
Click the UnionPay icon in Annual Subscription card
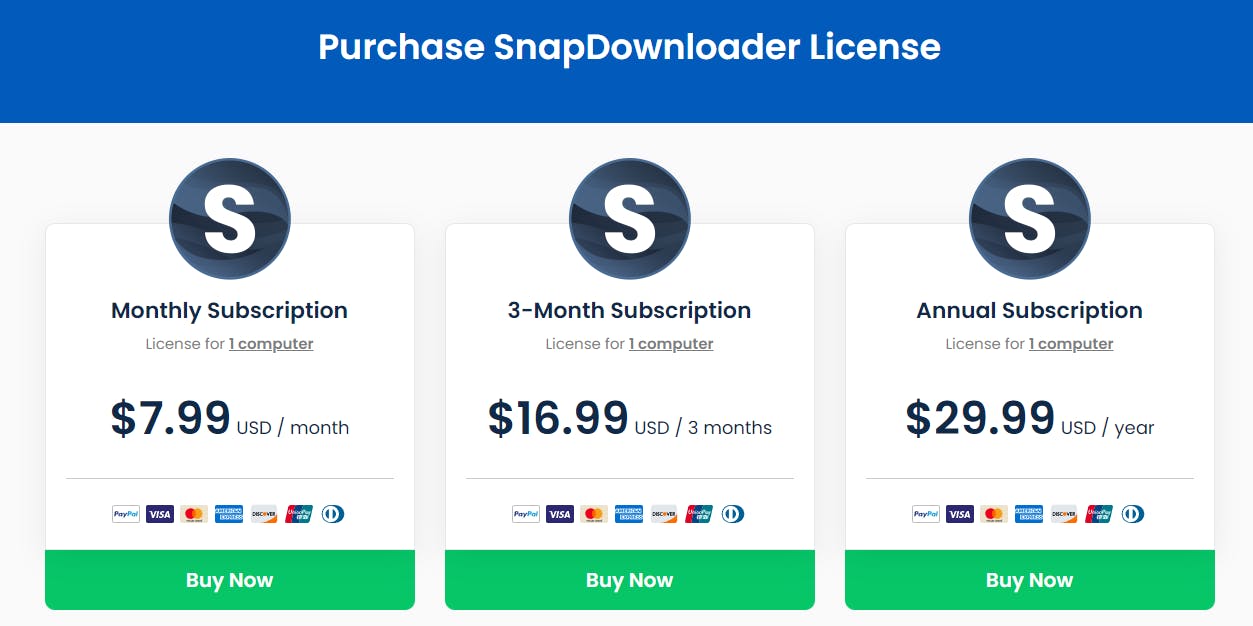pos(1099,514)
